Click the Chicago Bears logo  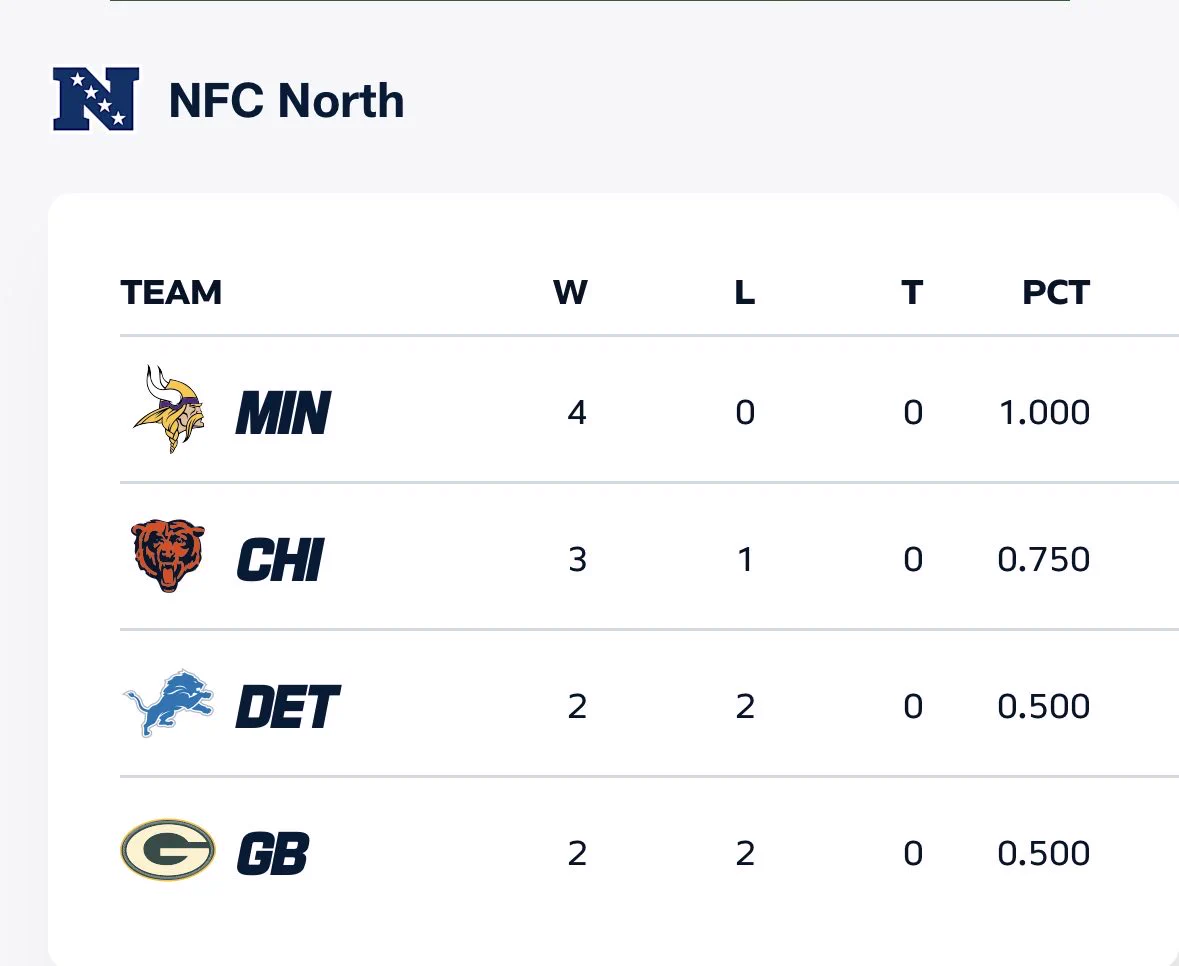[168, 556]
